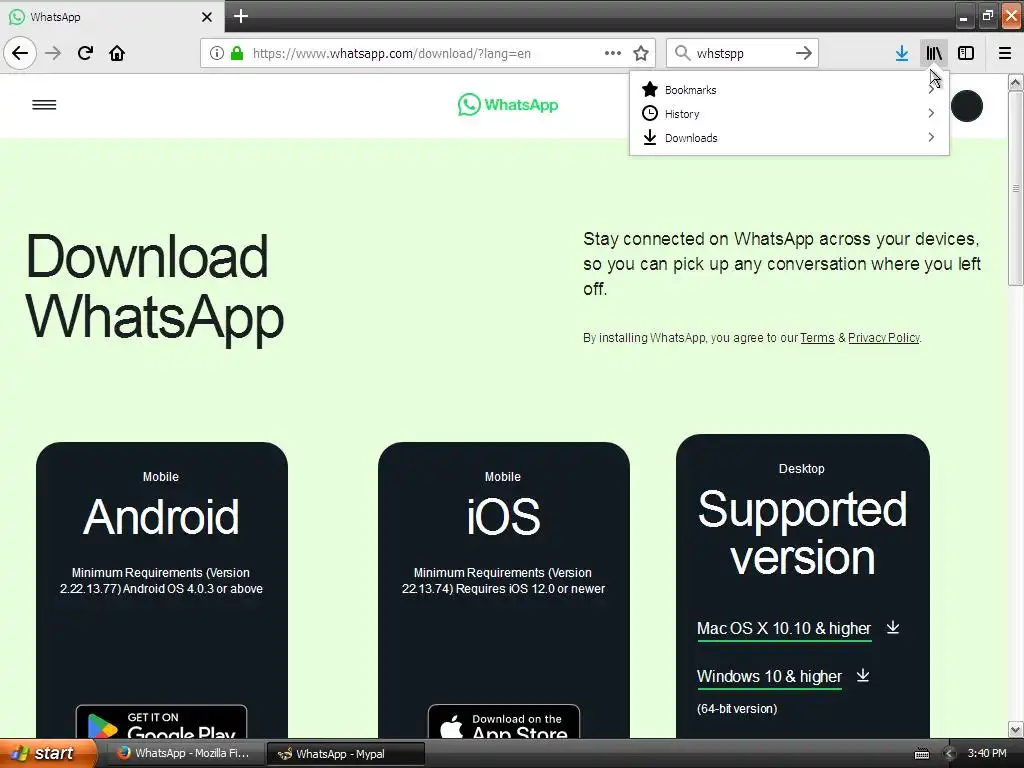Click the vertical scrollbar thumb
This screenshot has width=1024, height=768.
point(1015,188)
